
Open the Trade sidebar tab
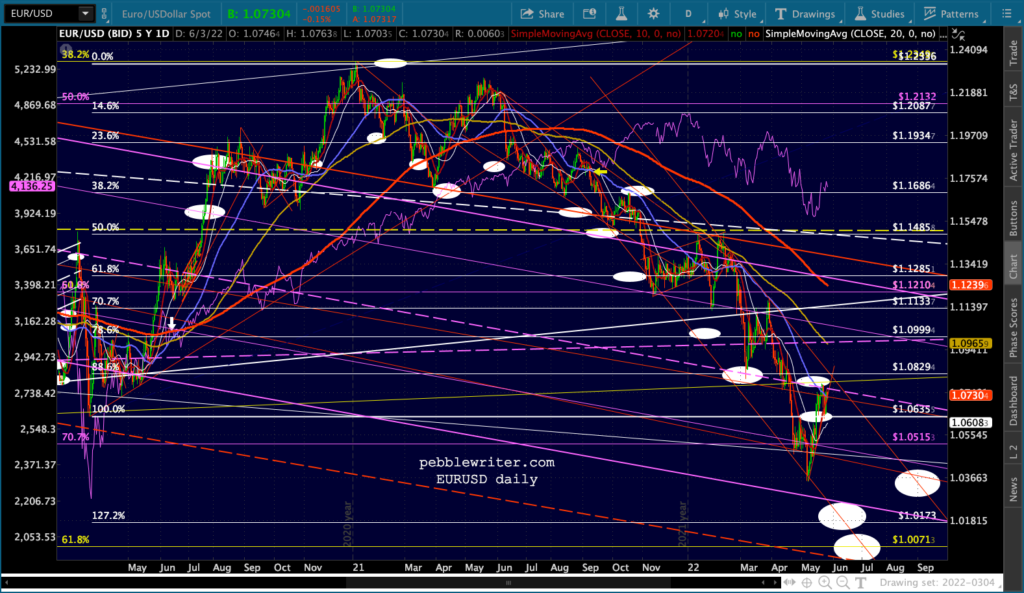point(1013,53)
